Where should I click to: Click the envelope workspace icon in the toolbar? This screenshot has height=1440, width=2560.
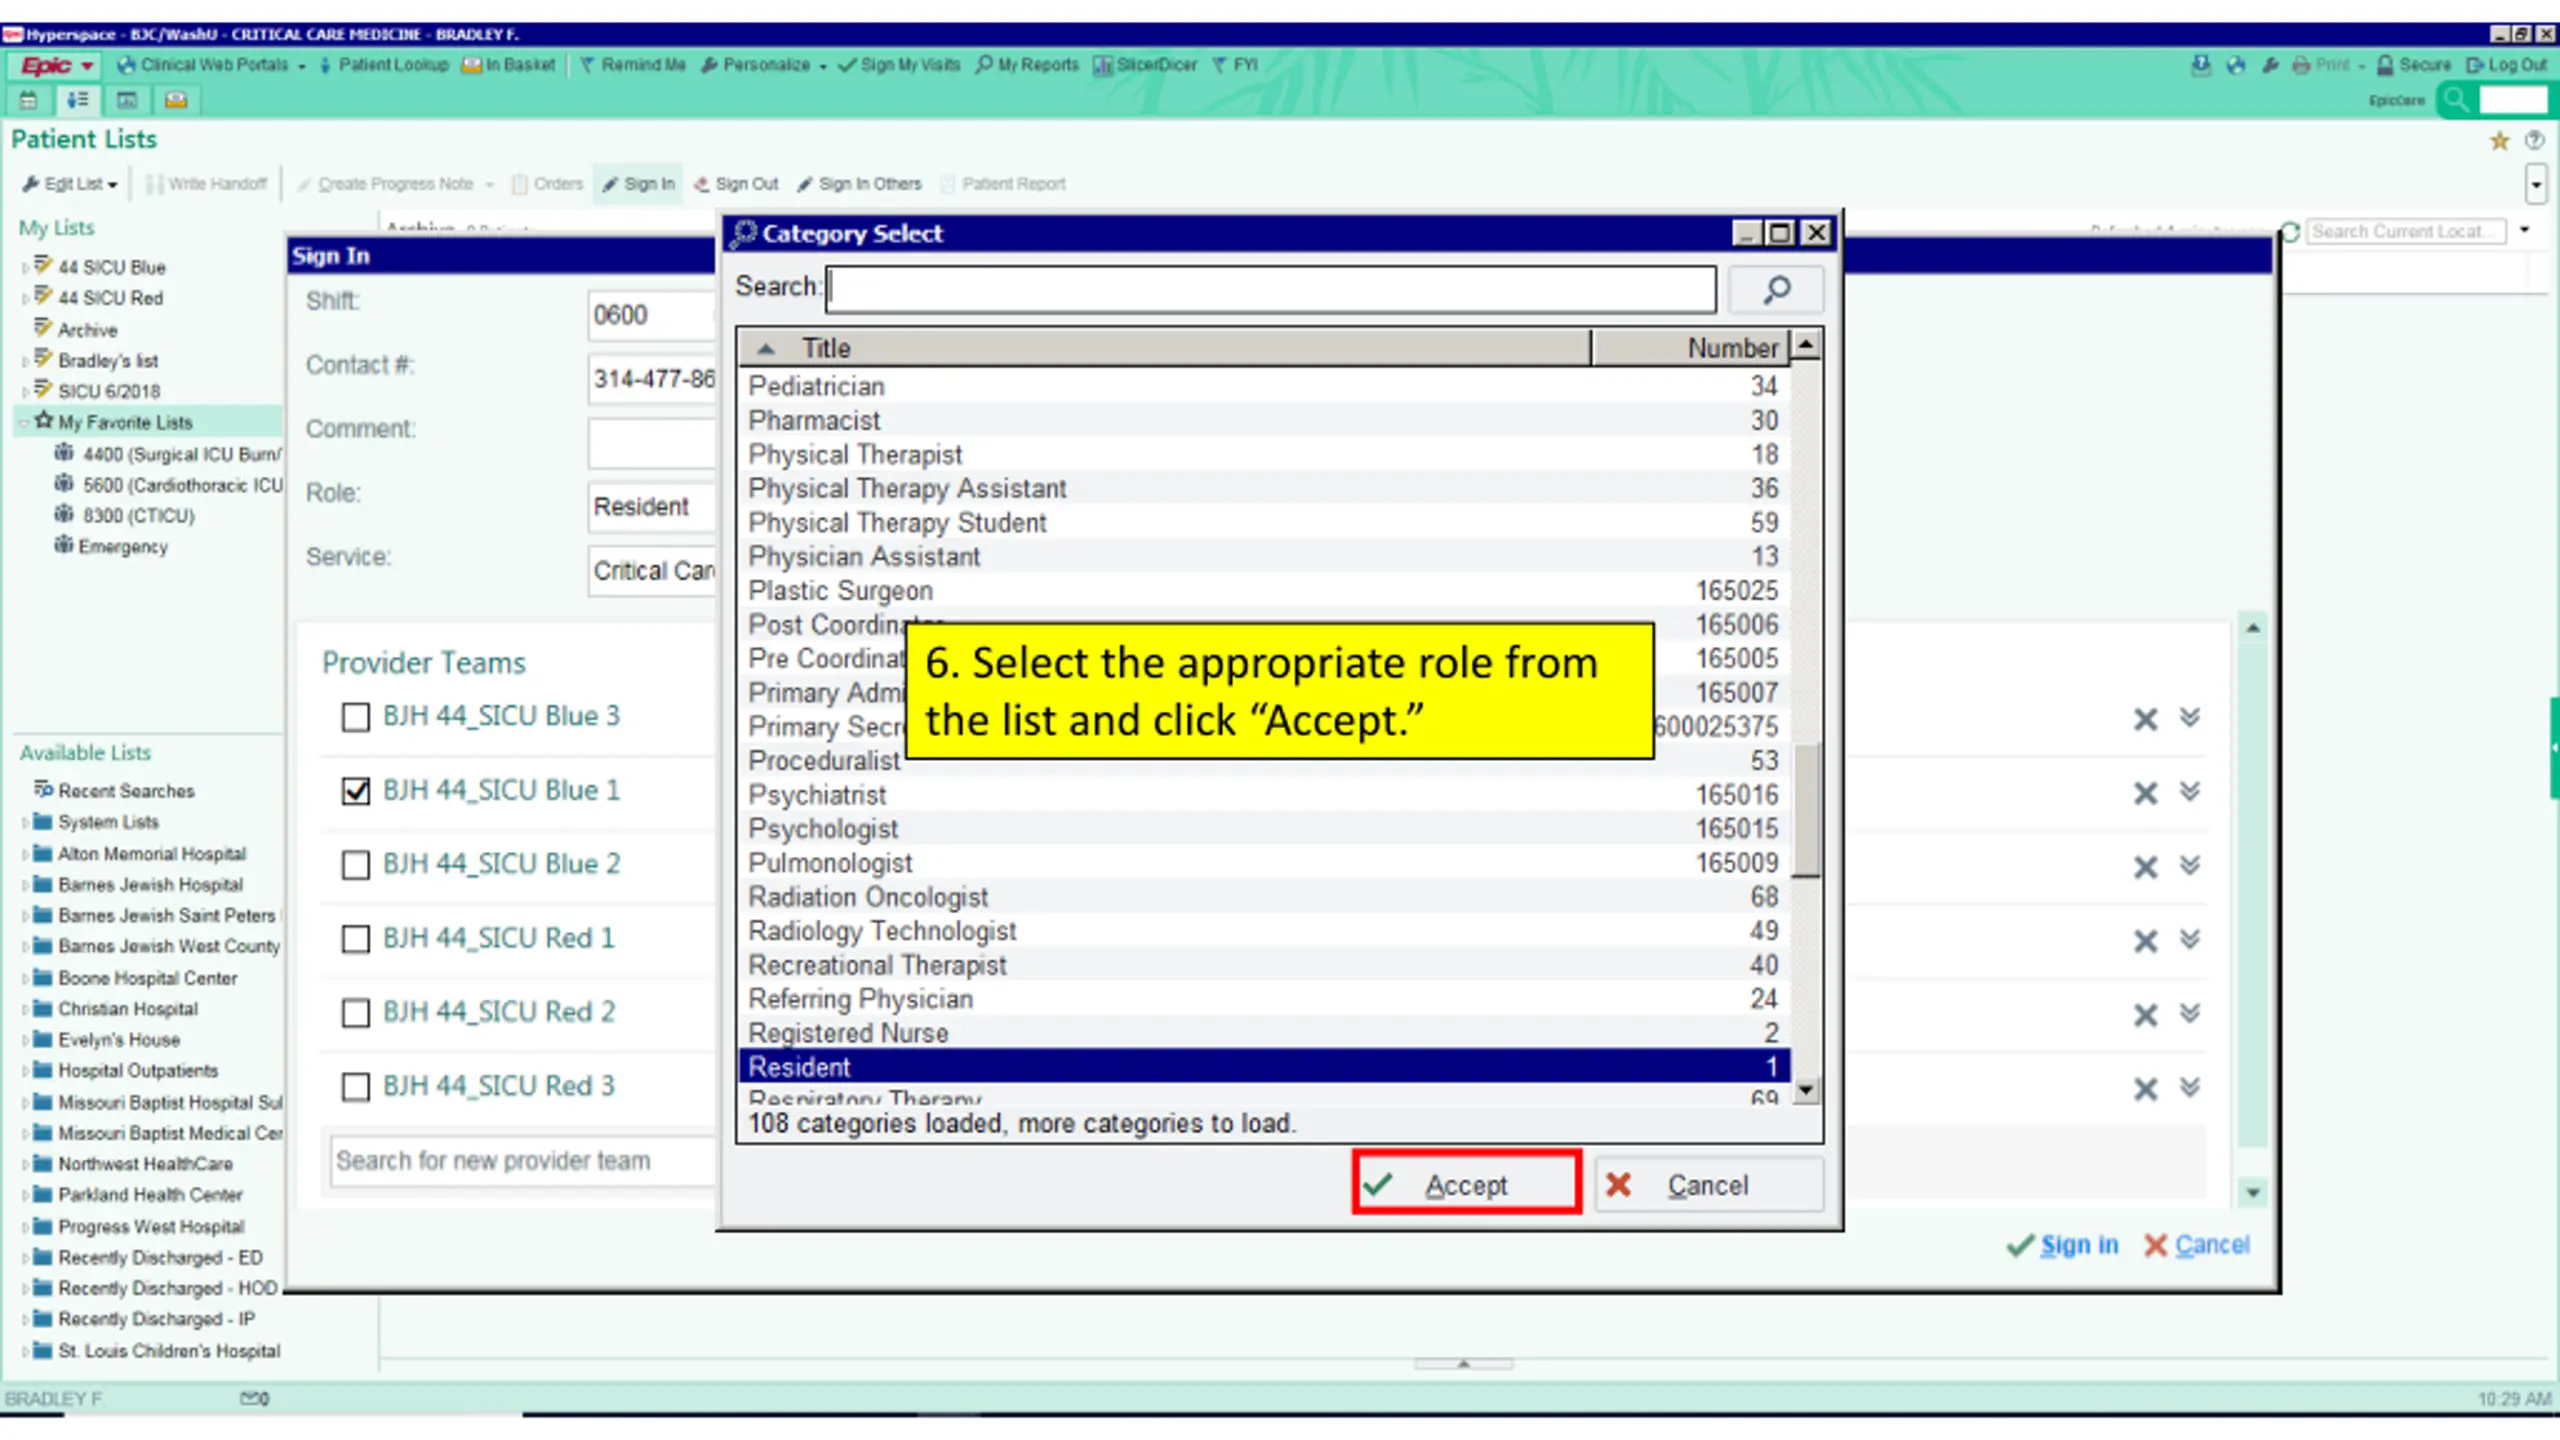click(175, 100)
